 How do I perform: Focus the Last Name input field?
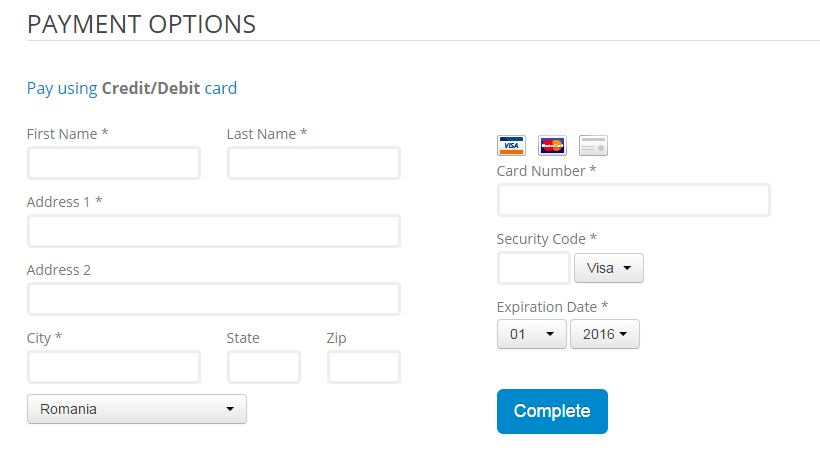pos(314,163)
